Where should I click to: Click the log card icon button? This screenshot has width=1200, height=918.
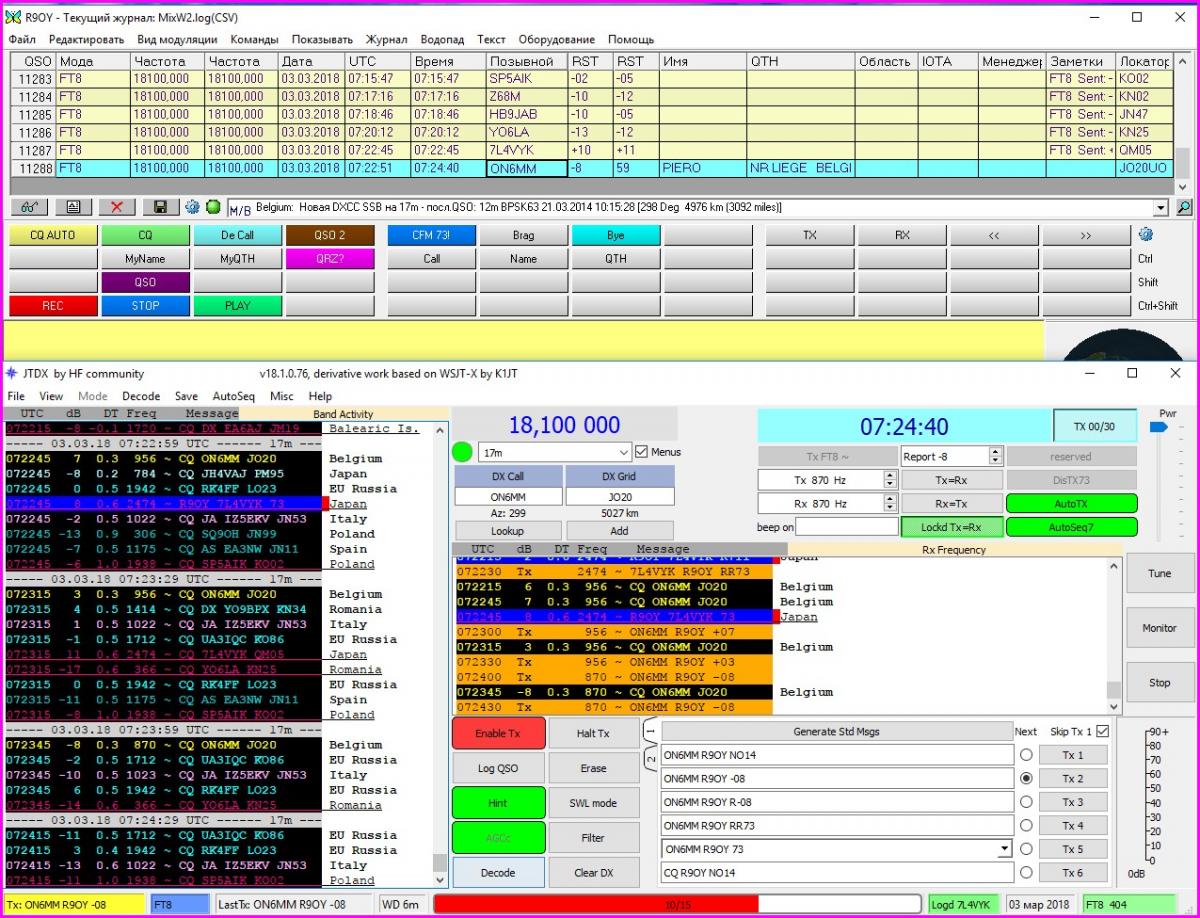coord(74,207)
